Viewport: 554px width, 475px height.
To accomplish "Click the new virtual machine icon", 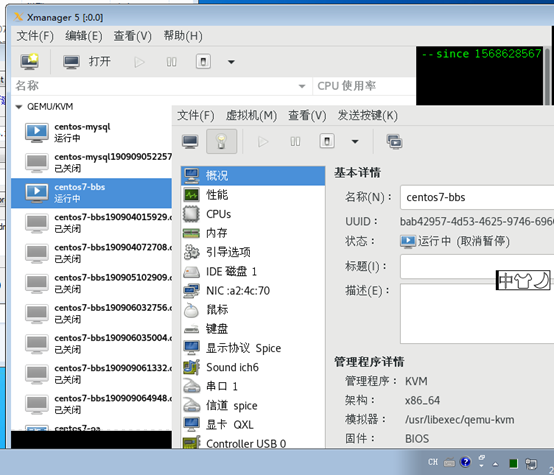I will (30, 61).
